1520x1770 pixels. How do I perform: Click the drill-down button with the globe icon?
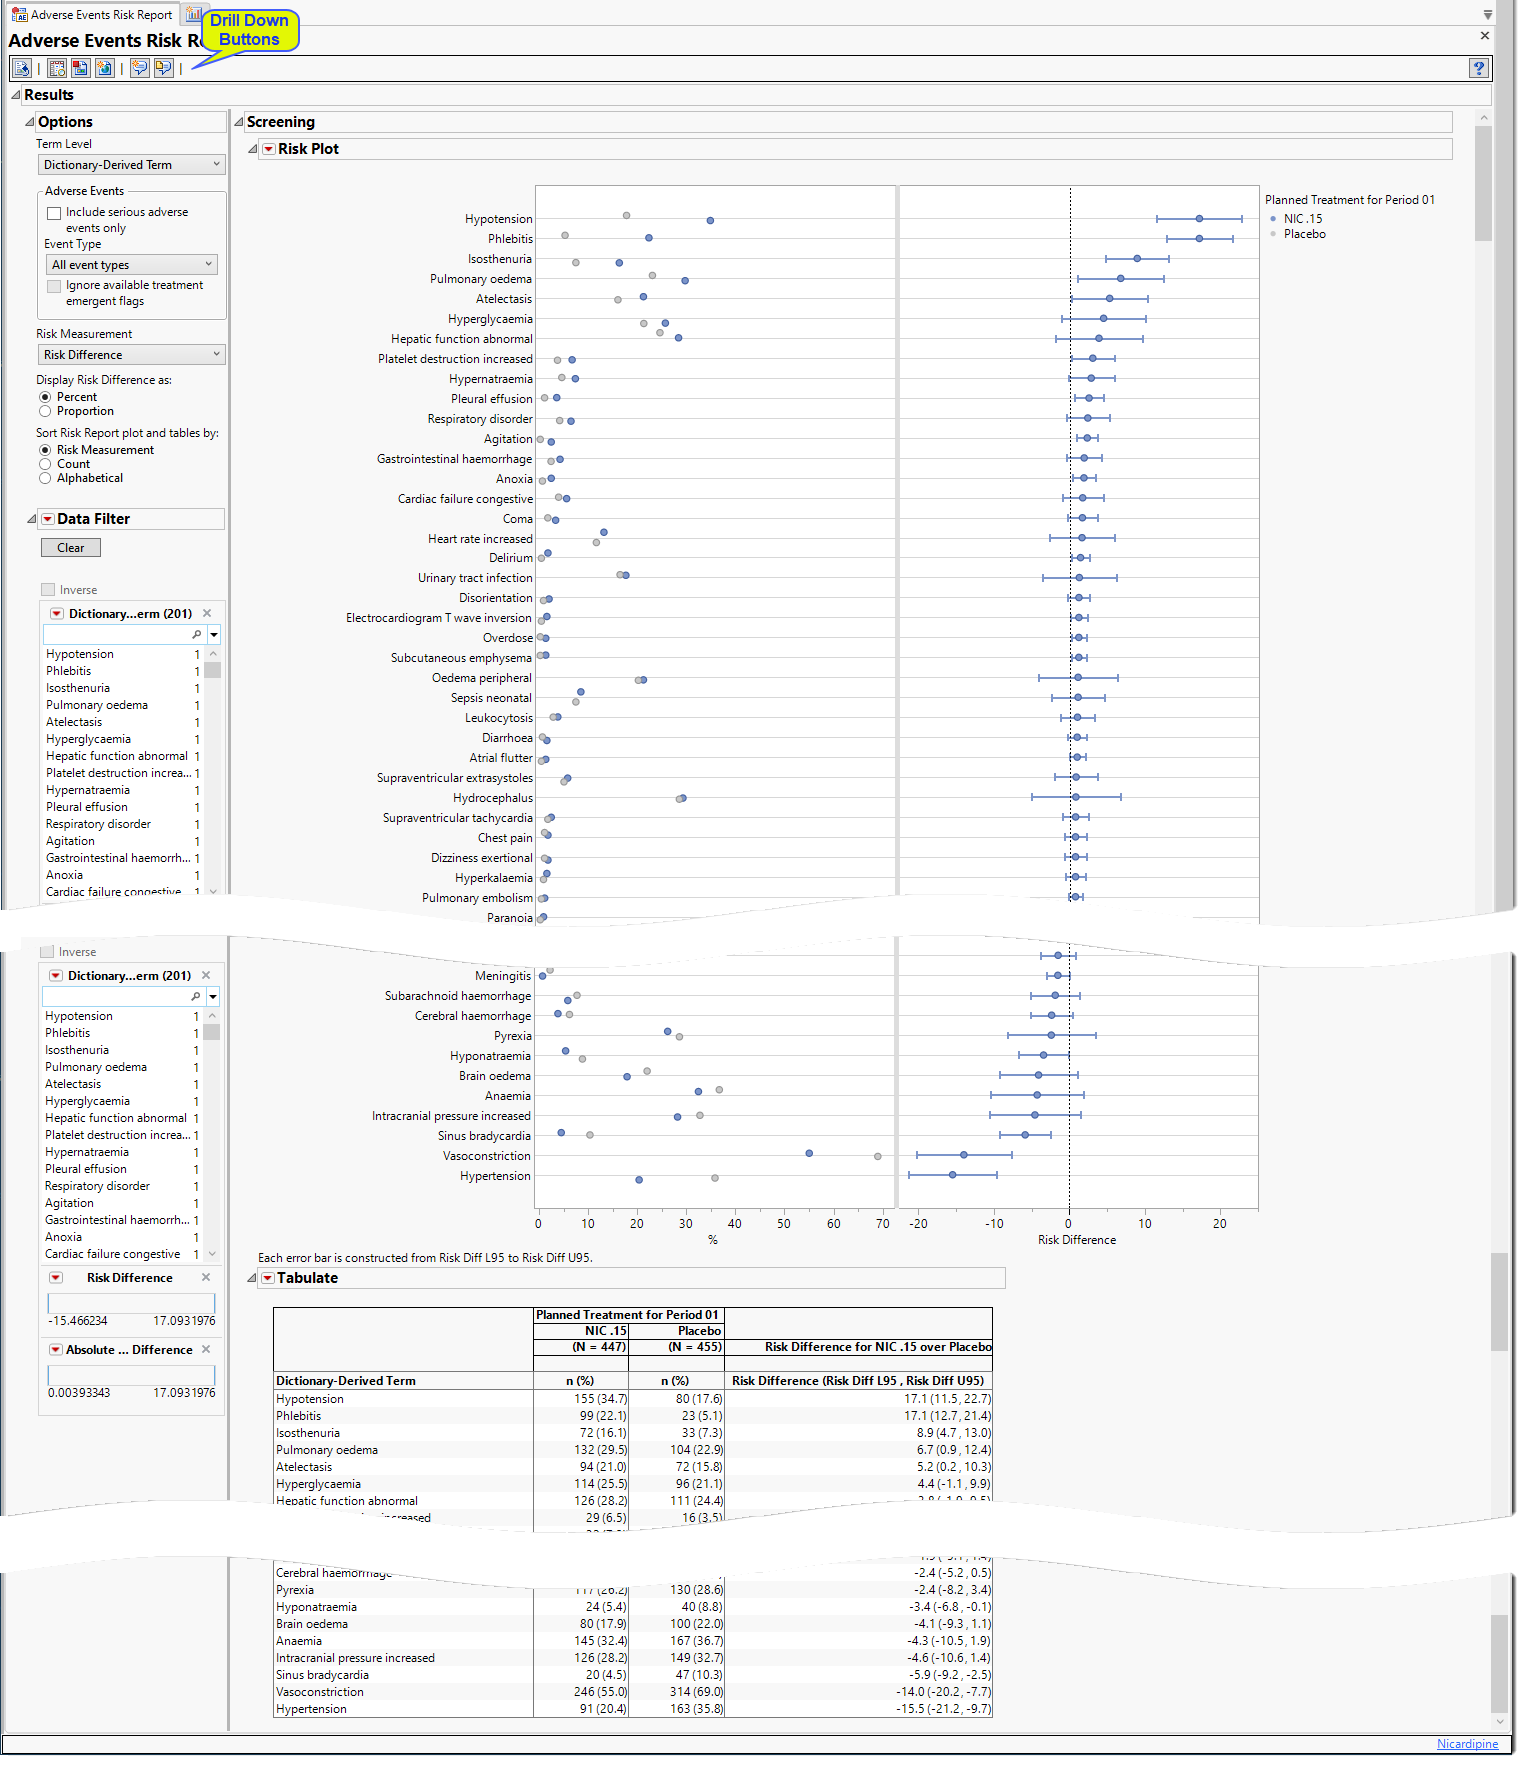coord(104,68)
